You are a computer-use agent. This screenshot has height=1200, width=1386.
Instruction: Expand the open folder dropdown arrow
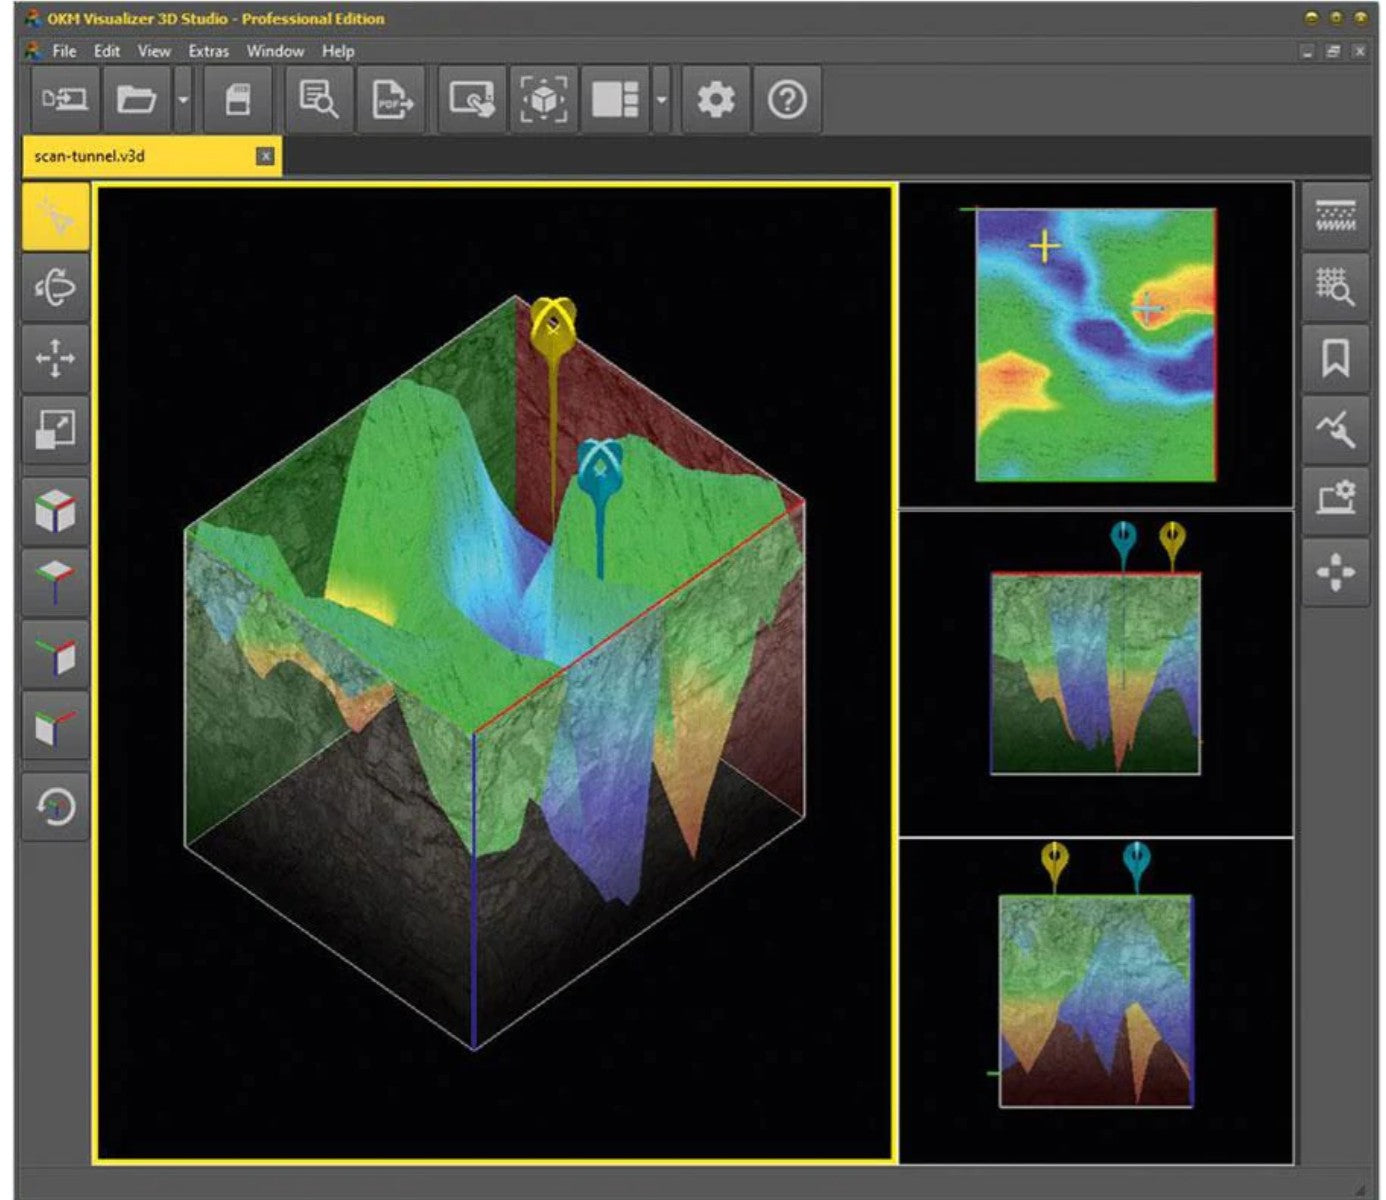click(x=183, y=100)
